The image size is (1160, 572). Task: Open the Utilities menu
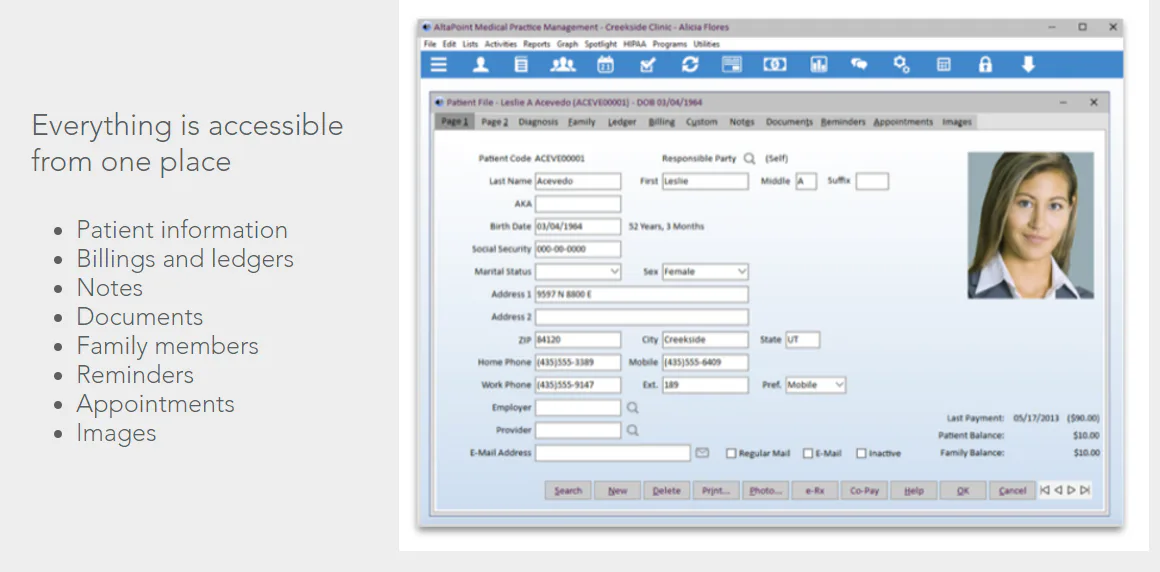[x=707, y=44]
